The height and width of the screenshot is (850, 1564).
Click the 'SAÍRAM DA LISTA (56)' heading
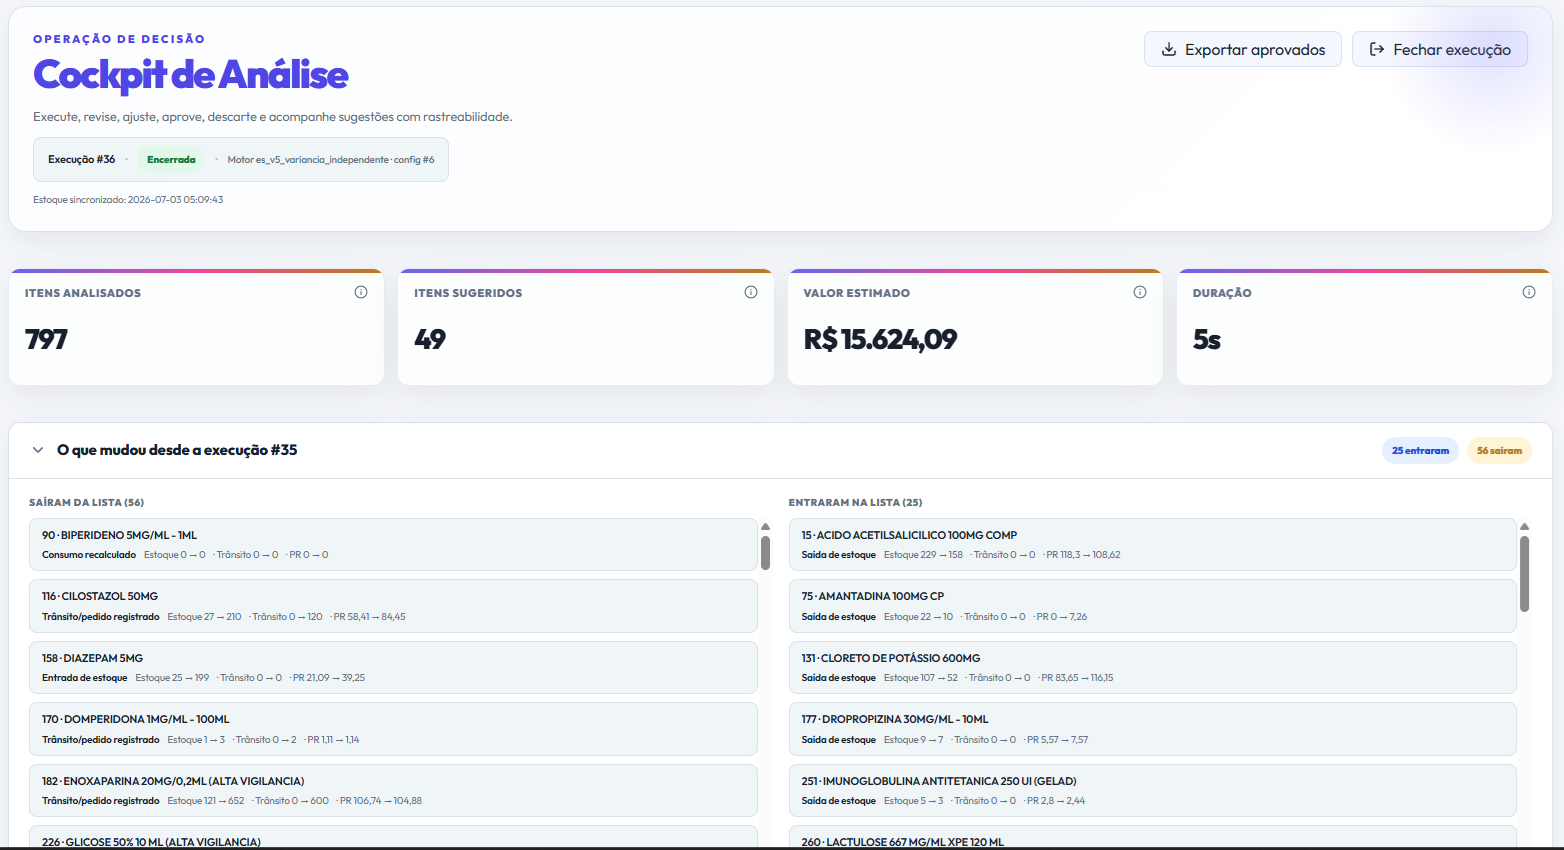pos(86,502)
